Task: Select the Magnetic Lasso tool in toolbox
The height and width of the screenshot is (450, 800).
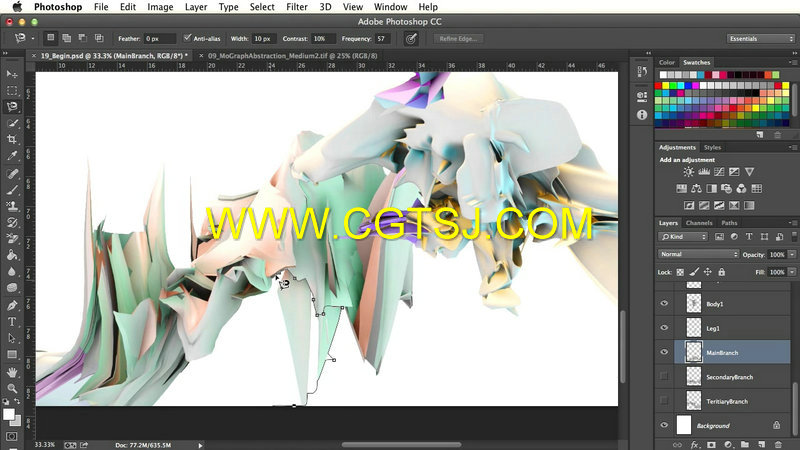Action: pos(12,107)
